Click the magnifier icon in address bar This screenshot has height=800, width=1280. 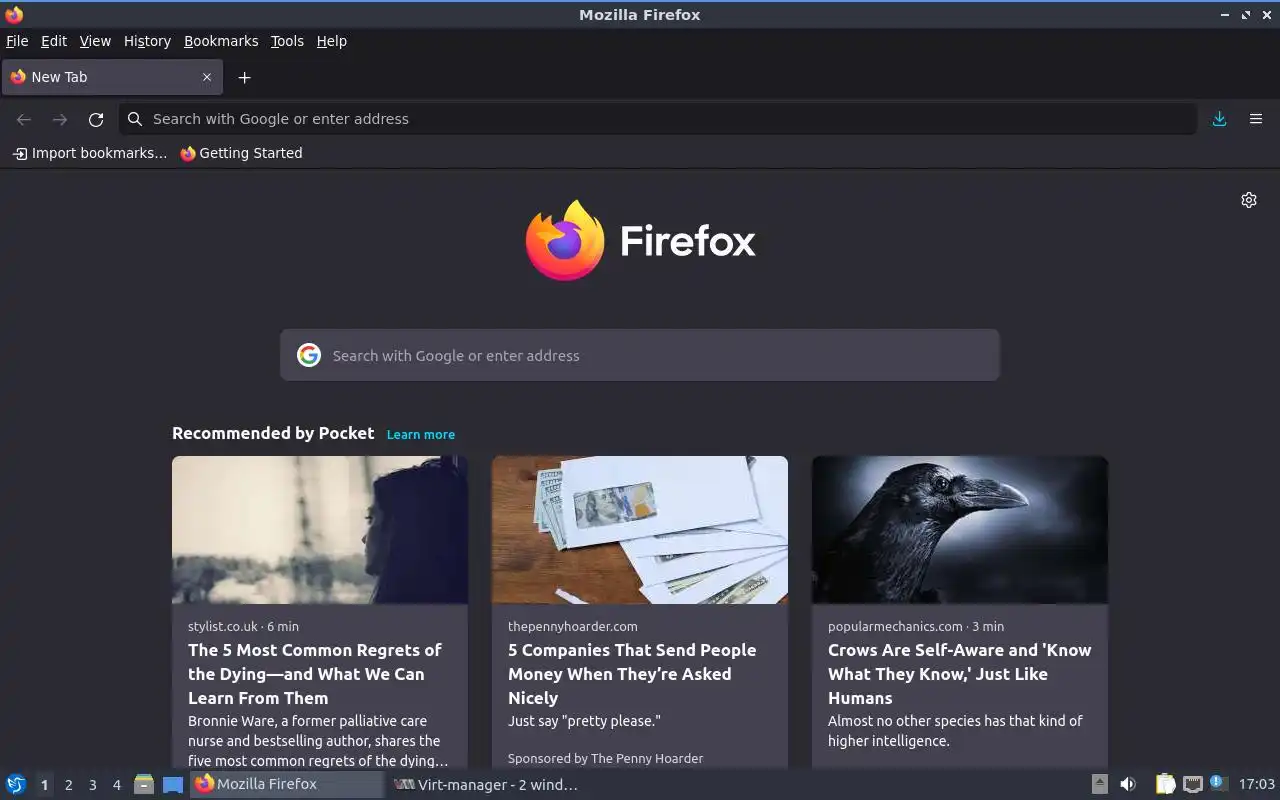click(135, 119)
